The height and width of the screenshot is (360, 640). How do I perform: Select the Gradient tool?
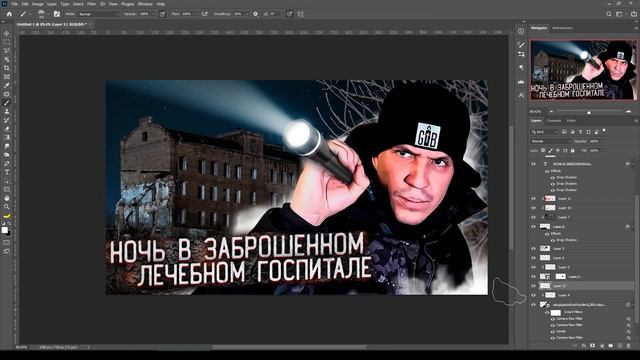(7, 137)
